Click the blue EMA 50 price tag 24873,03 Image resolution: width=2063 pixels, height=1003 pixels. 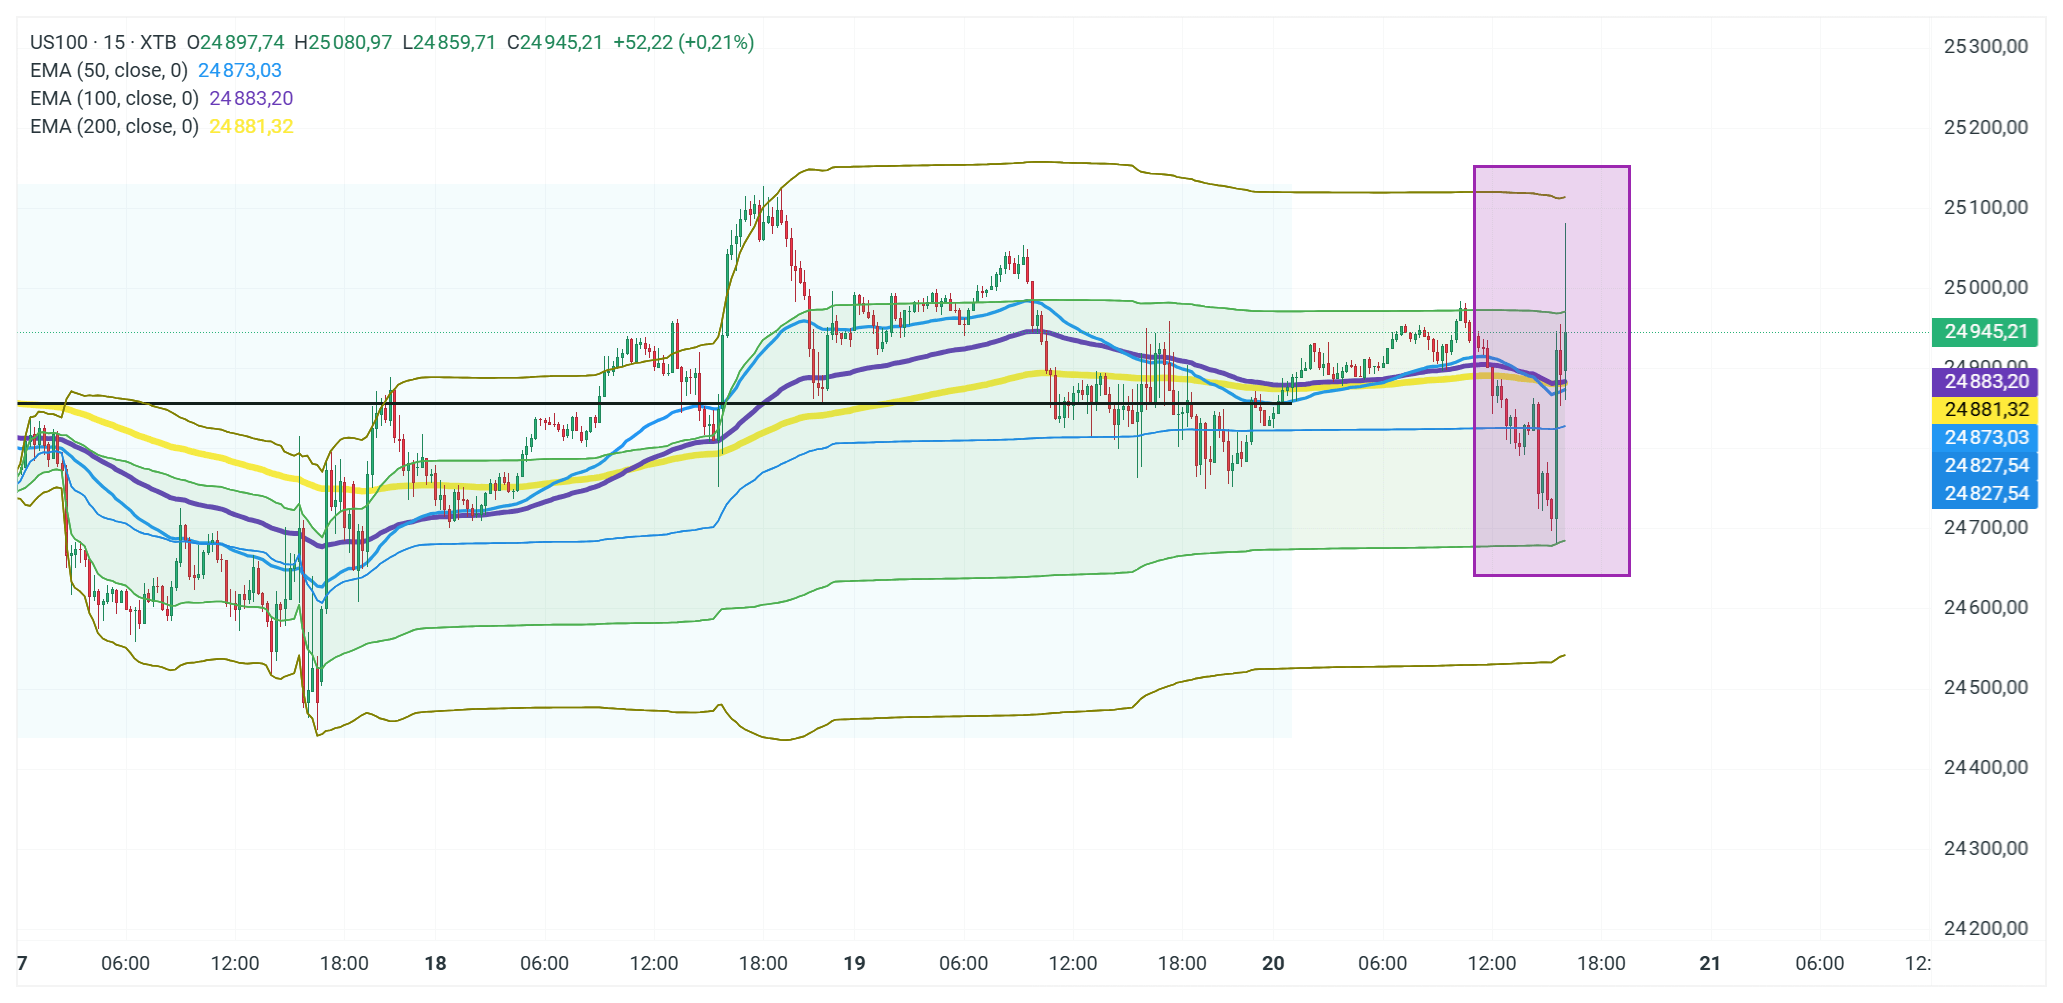(1985, 437)
